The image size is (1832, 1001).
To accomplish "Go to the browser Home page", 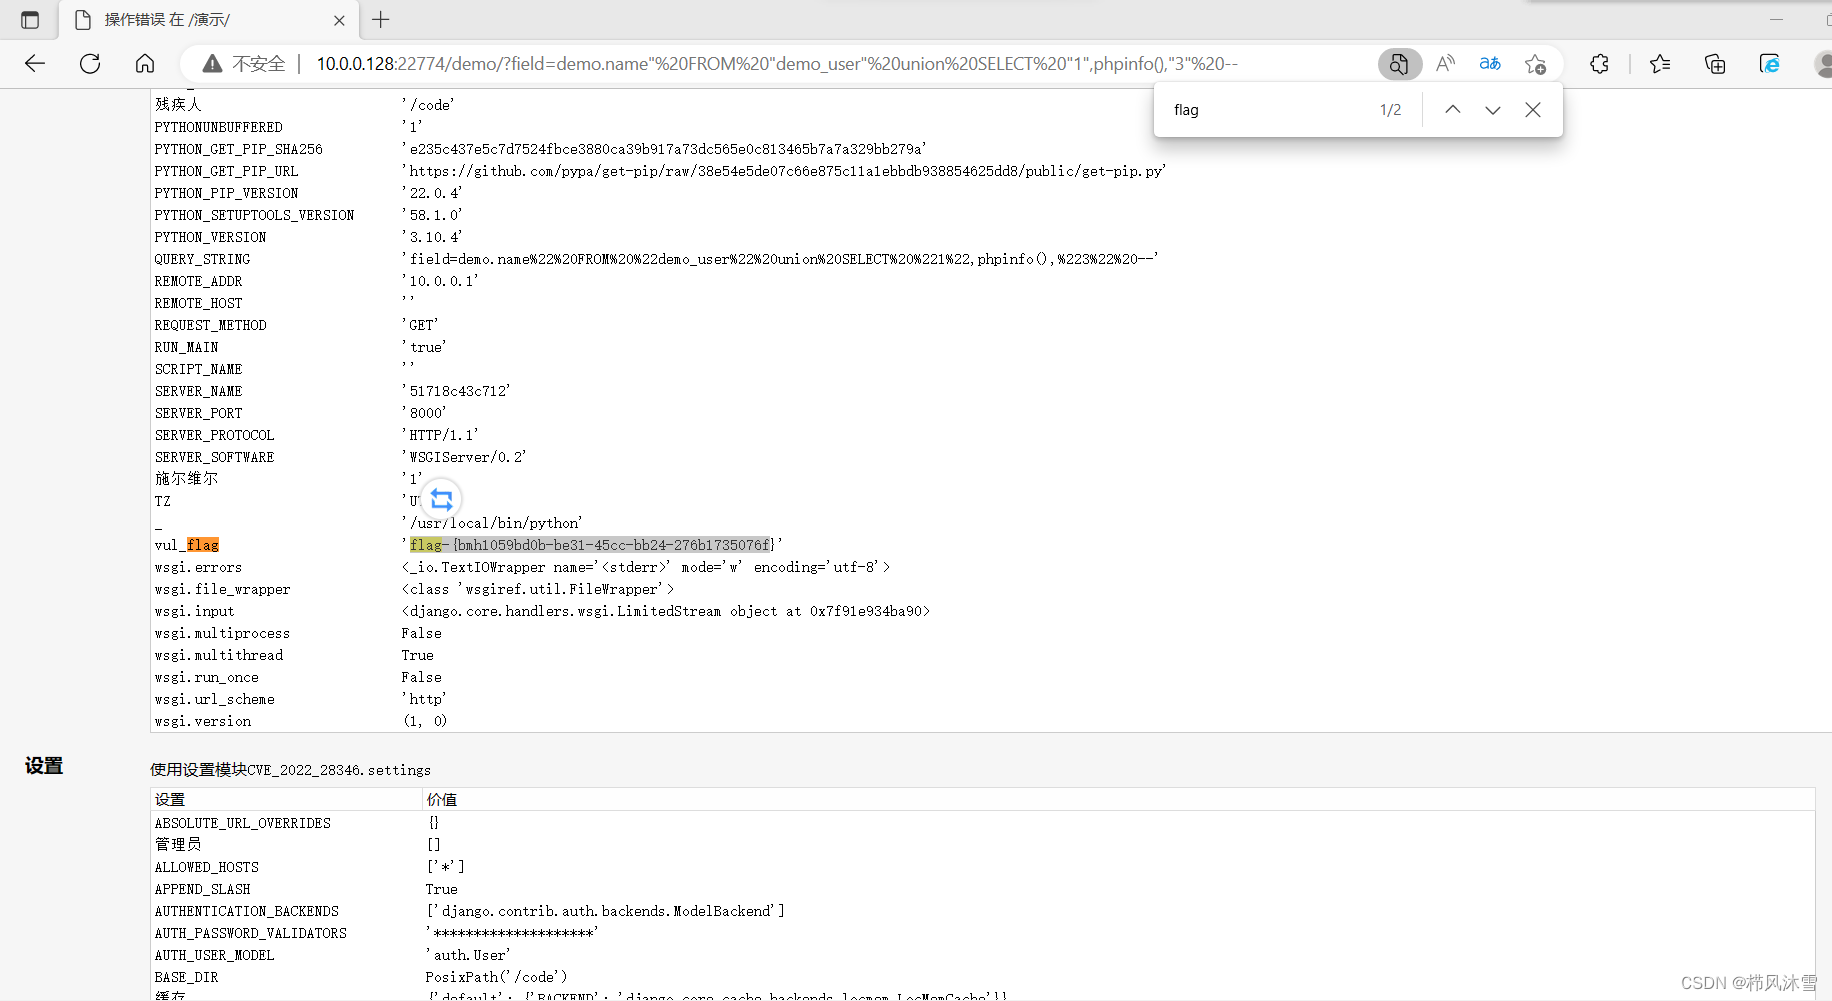I will click(x=145, y=63).
